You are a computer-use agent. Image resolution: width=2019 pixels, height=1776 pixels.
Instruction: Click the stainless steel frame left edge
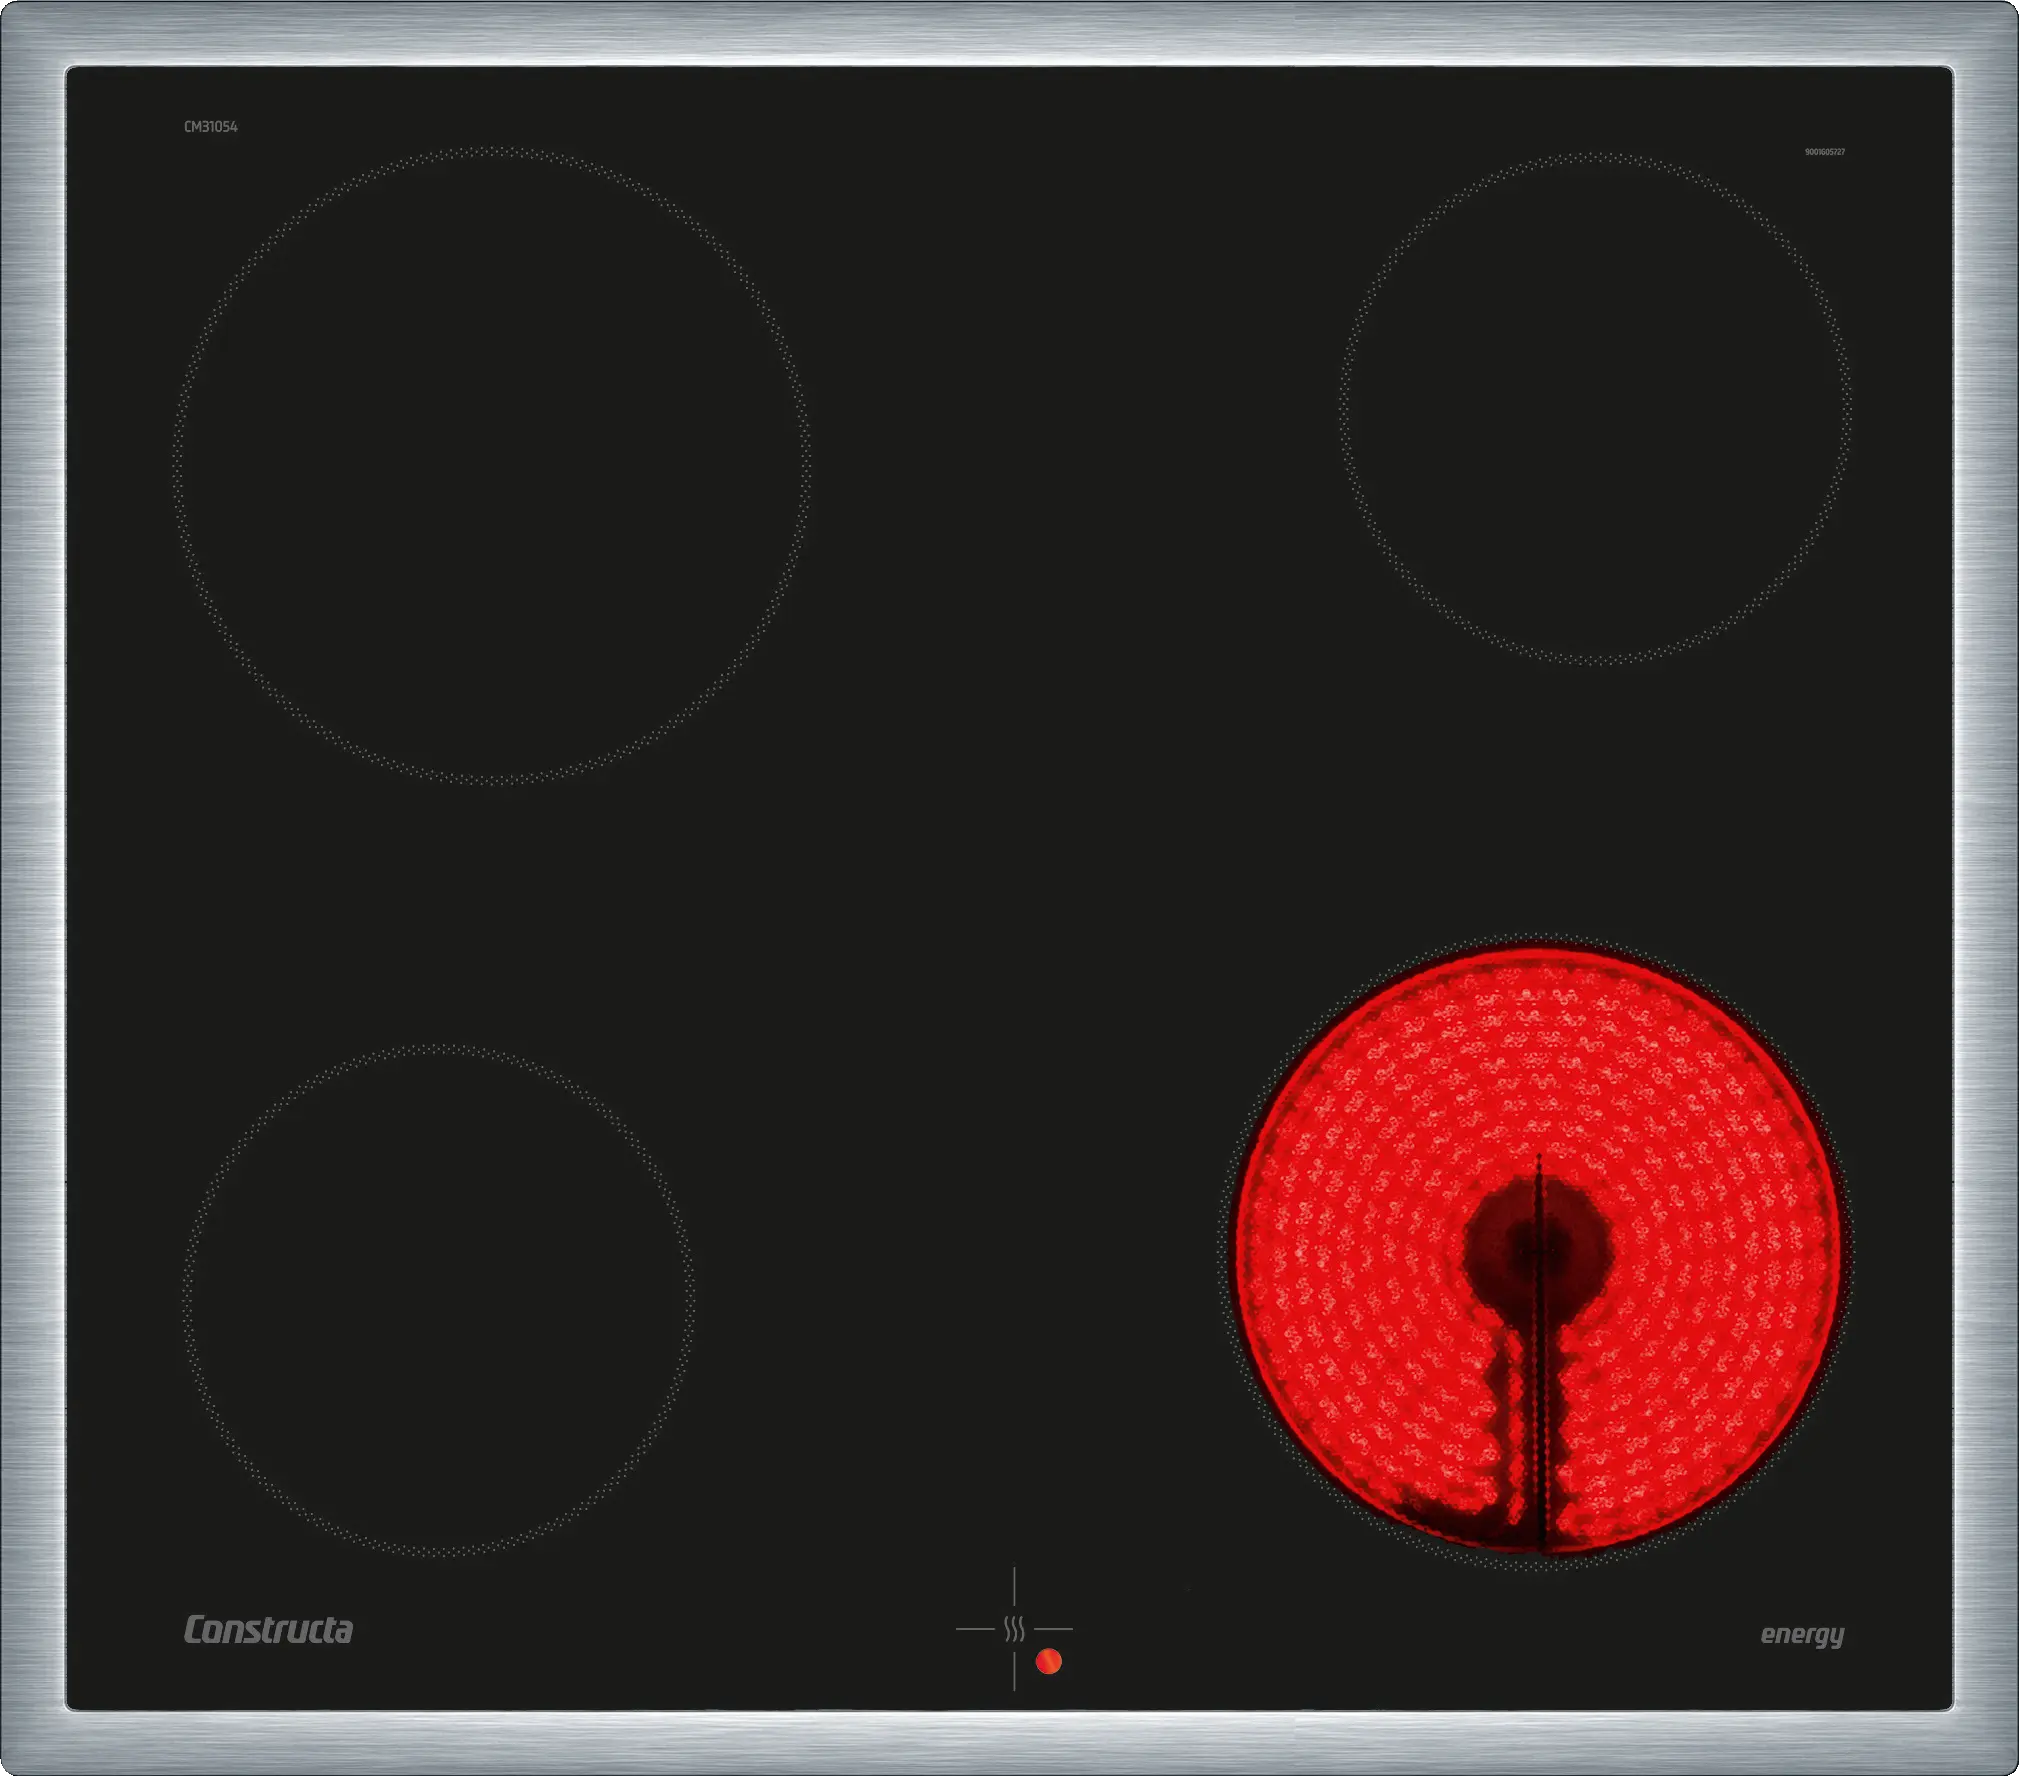32,888
